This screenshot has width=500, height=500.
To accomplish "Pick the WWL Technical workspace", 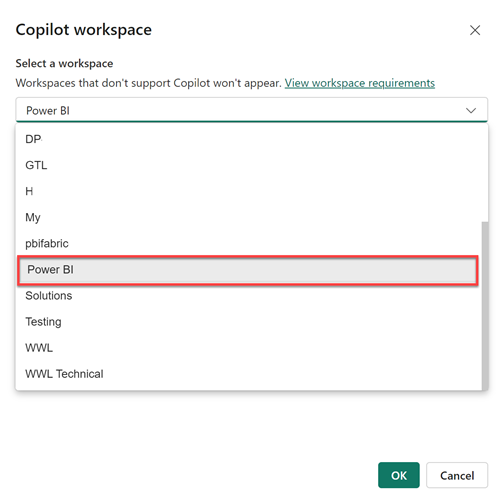I will [248, 374].
